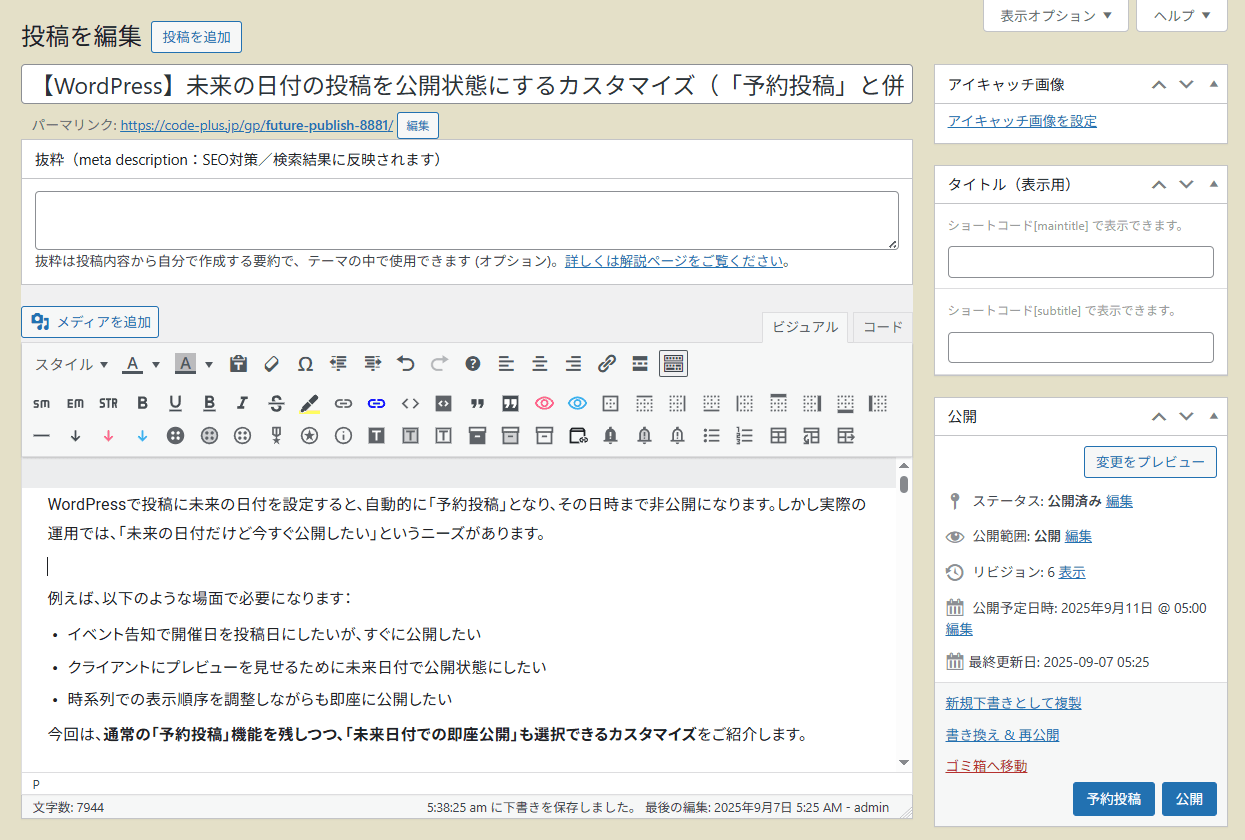Undo the last edit in the editor
The image size is (1245, 840).
pyautogui.click(x=406, y=364)
